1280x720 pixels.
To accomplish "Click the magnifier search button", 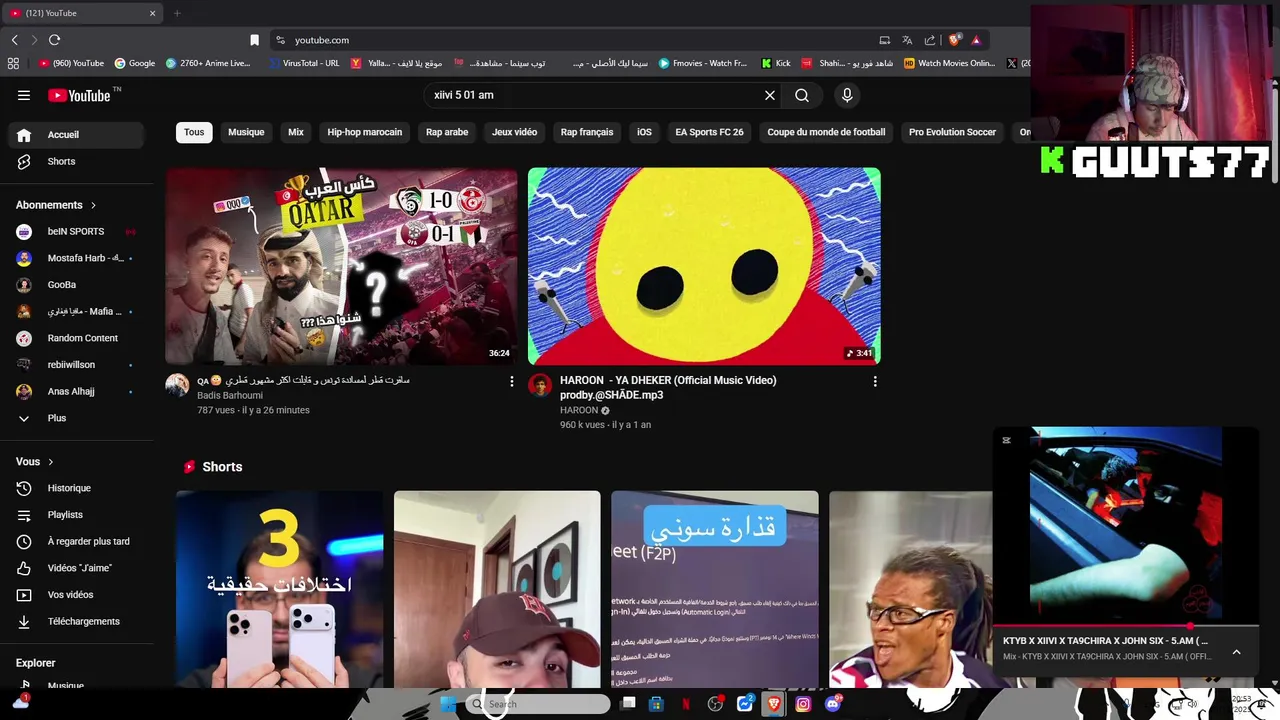I will tap(802, 95).
